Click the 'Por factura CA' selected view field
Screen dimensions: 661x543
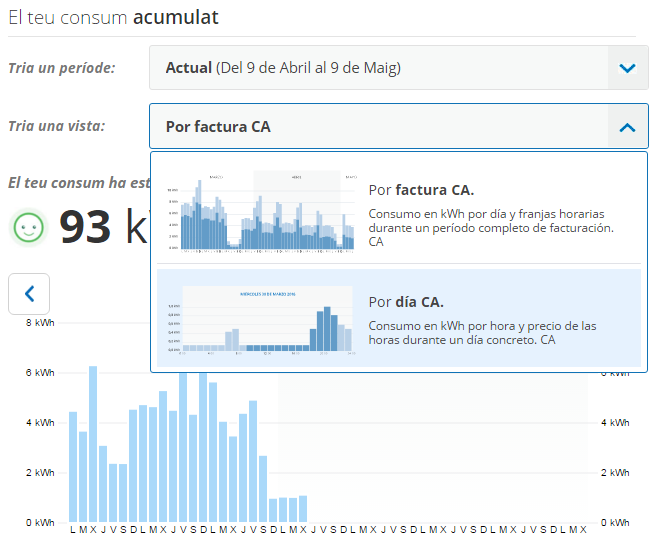378,127
